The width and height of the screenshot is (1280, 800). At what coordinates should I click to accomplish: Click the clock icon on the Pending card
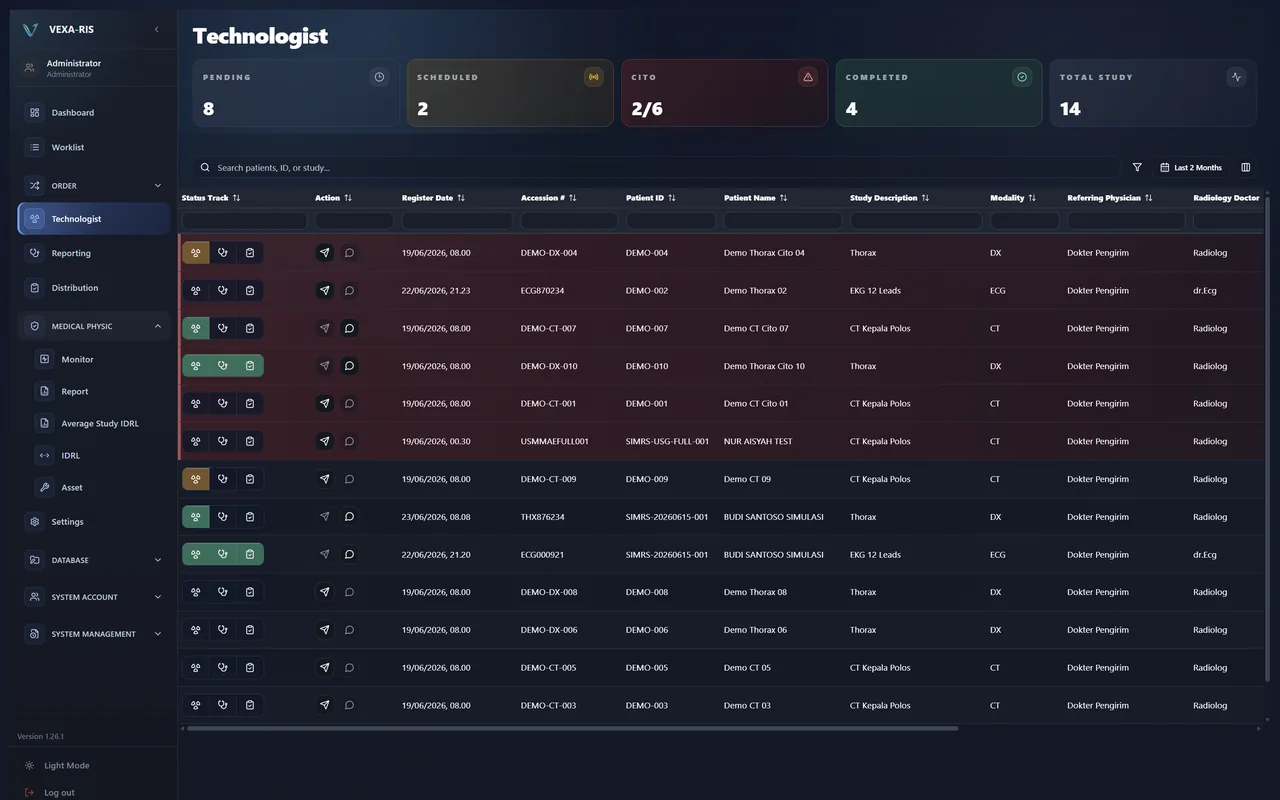tap(379, 77)
